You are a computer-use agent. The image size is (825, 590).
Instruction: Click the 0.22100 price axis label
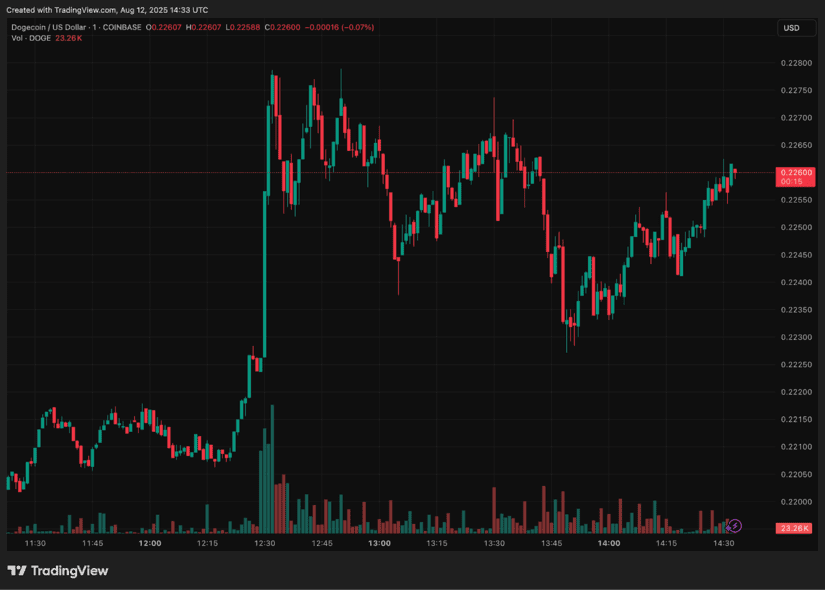coord(796,447)
